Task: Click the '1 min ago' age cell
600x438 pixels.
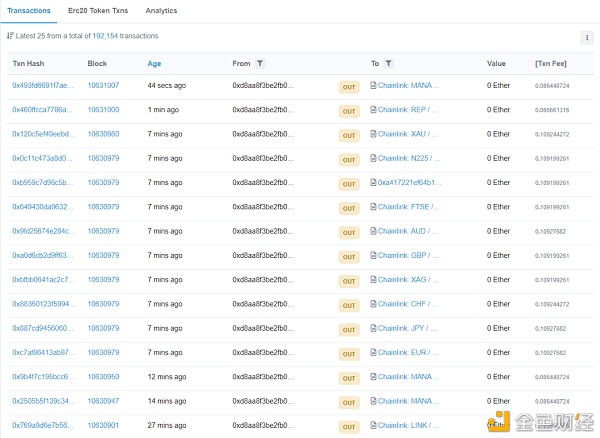Action: click(163, 110)
